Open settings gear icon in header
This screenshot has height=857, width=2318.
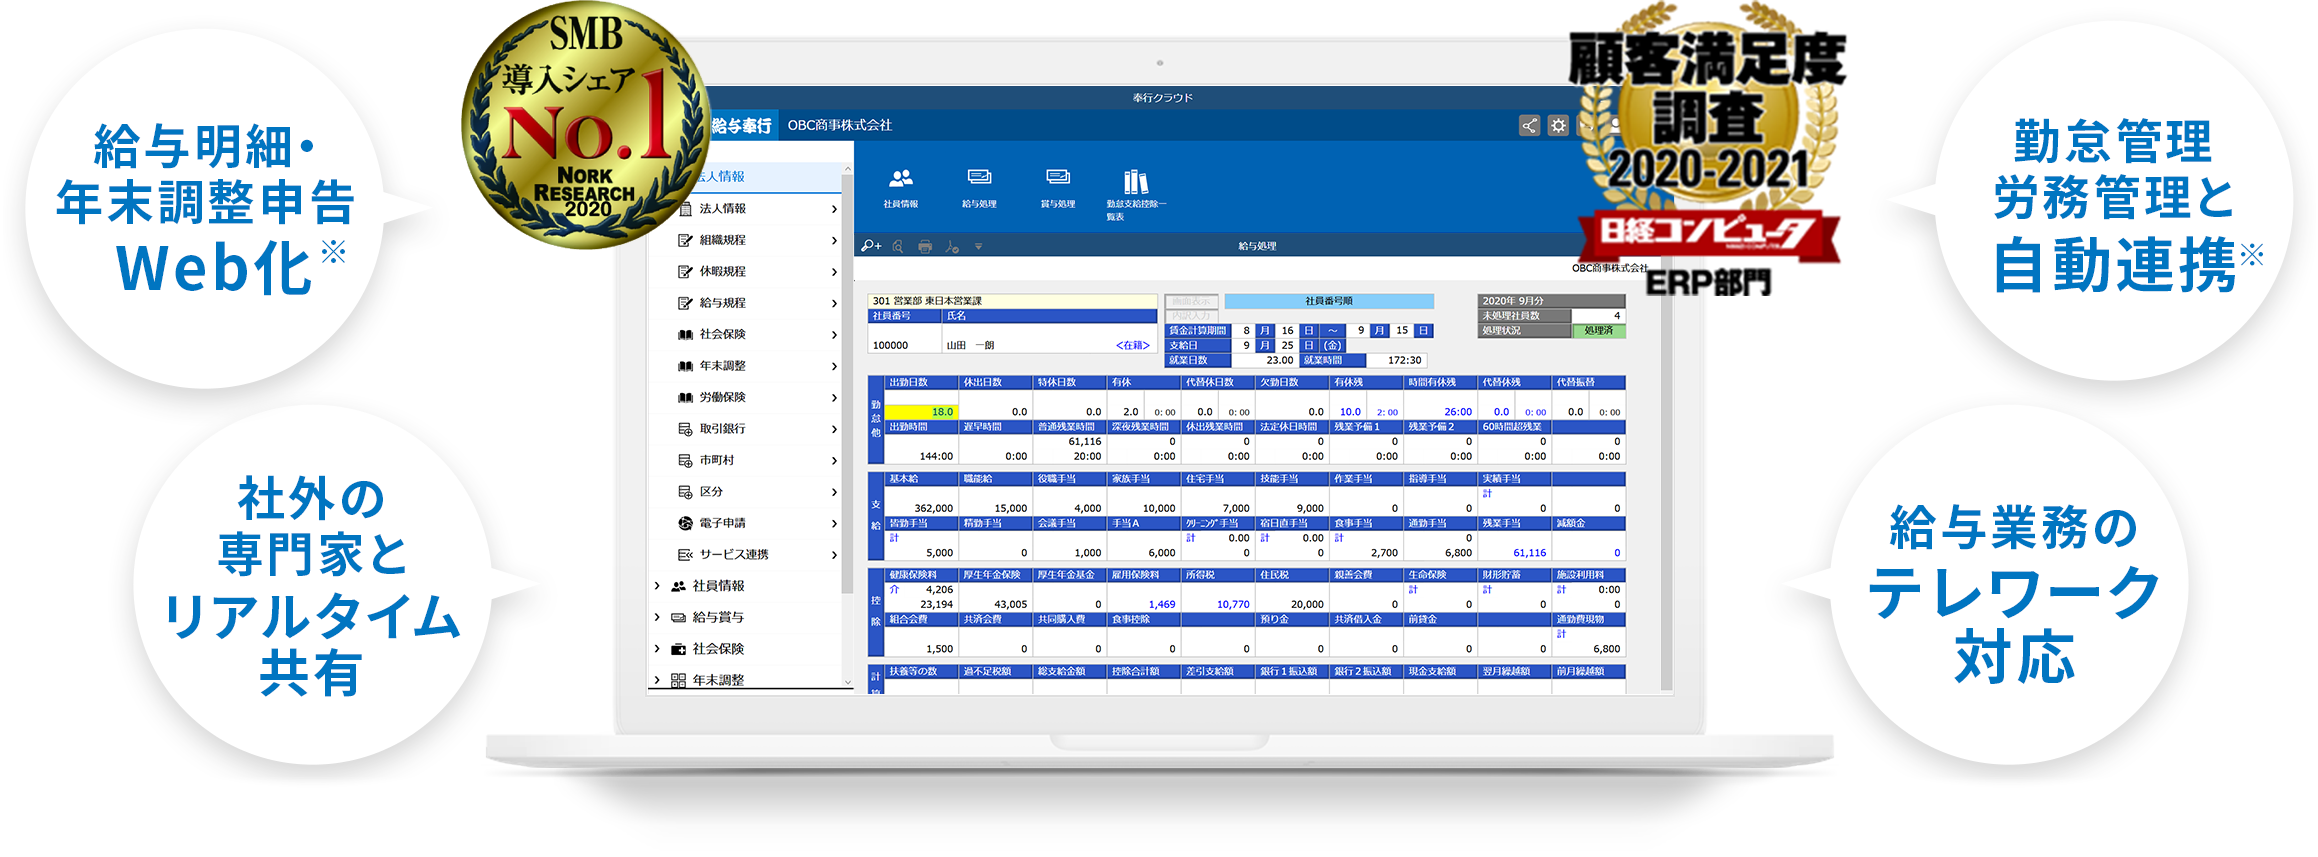click(x=1558, y=125)
